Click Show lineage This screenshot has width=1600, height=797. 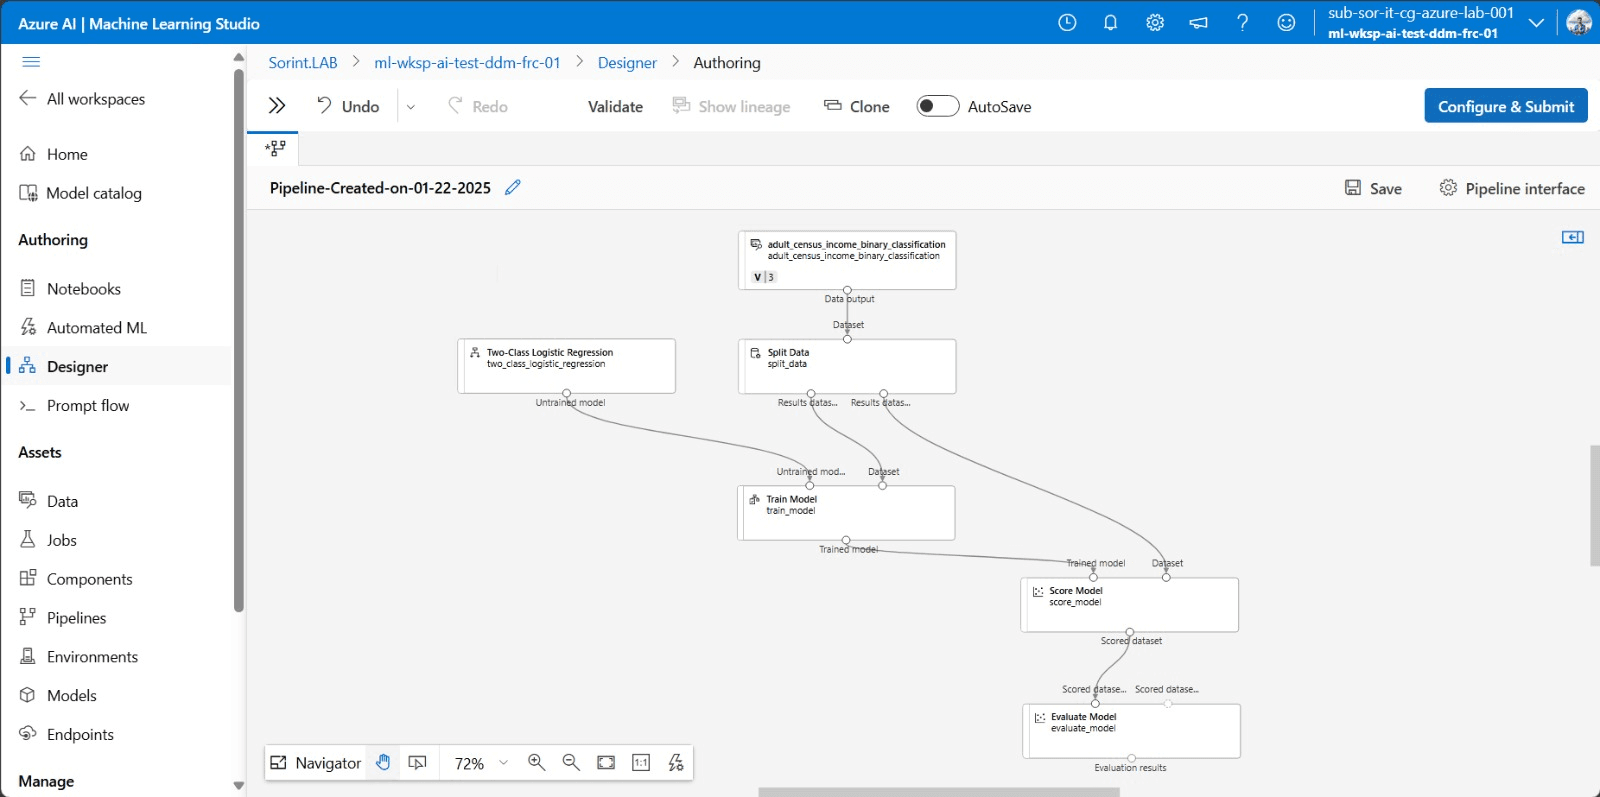click(731, 106)
